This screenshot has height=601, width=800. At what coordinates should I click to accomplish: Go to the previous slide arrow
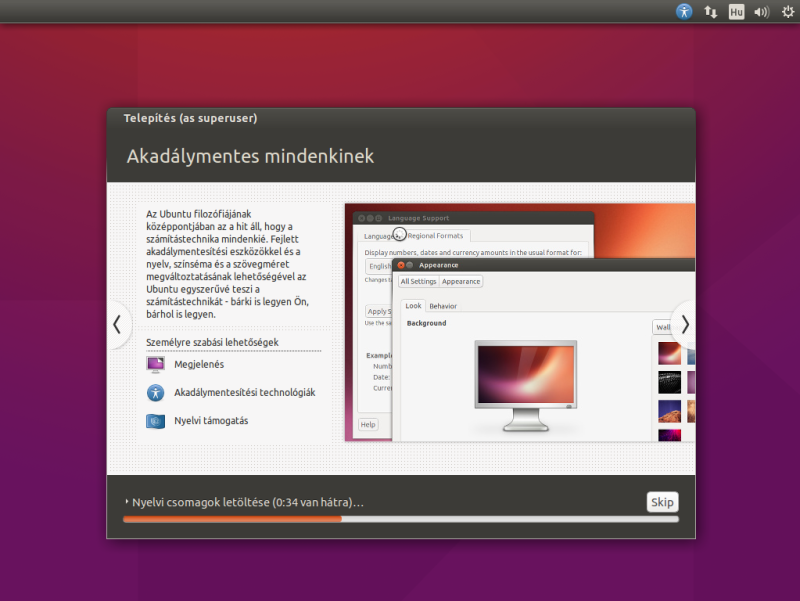point(117,324)
